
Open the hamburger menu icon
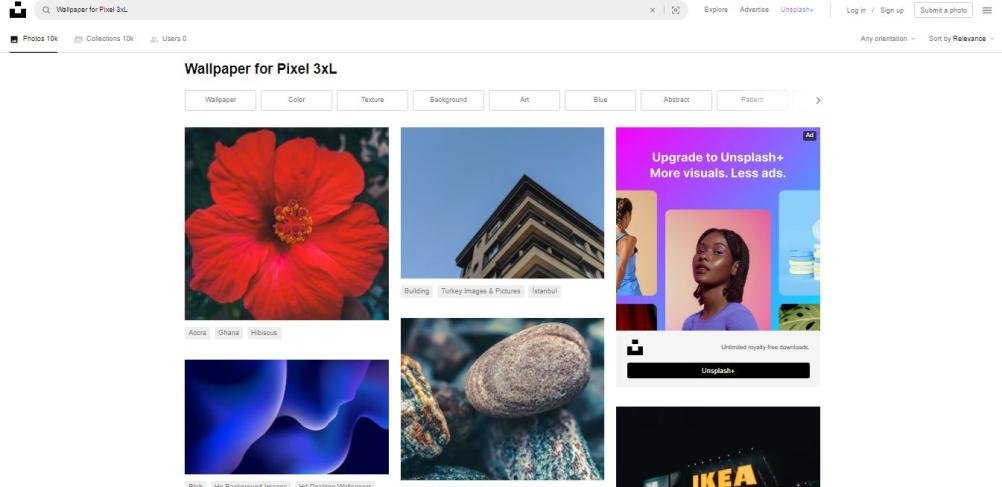(x=987, y=10)
